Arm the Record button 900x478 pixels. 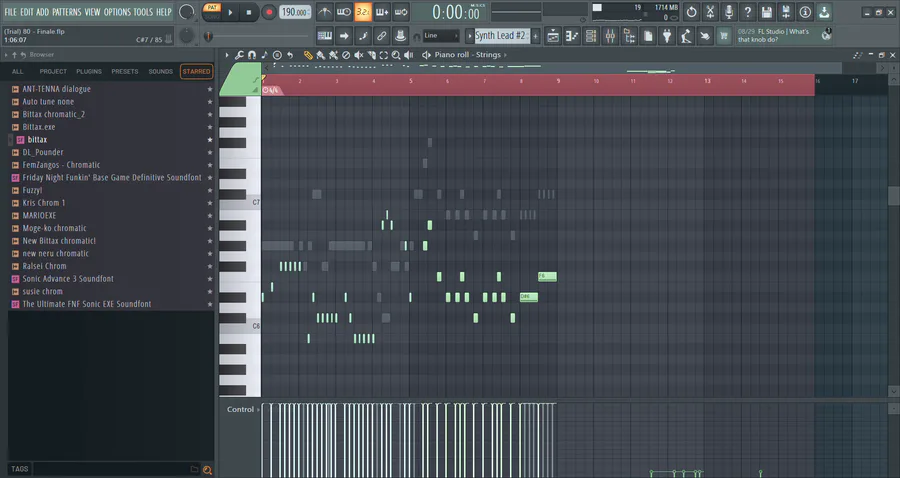click(269, 12)
